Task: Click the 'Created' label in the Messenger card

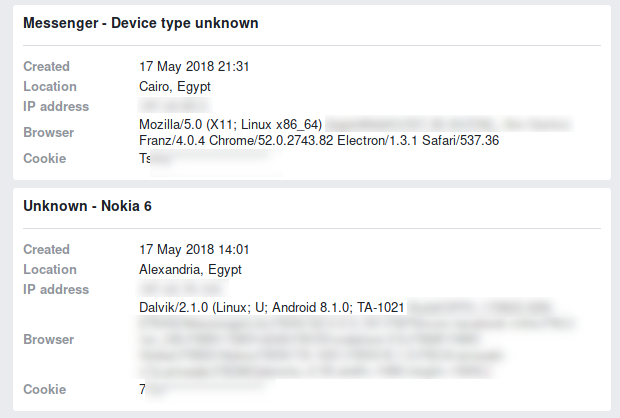Action: click(46, 66)
